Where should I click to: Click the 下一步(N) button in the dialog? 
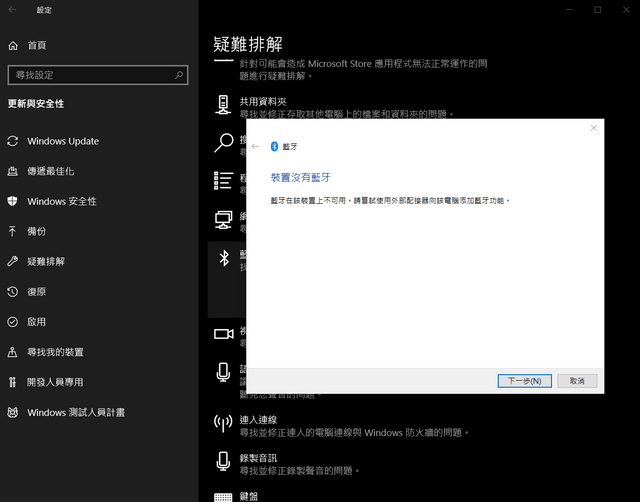(524, 381)
